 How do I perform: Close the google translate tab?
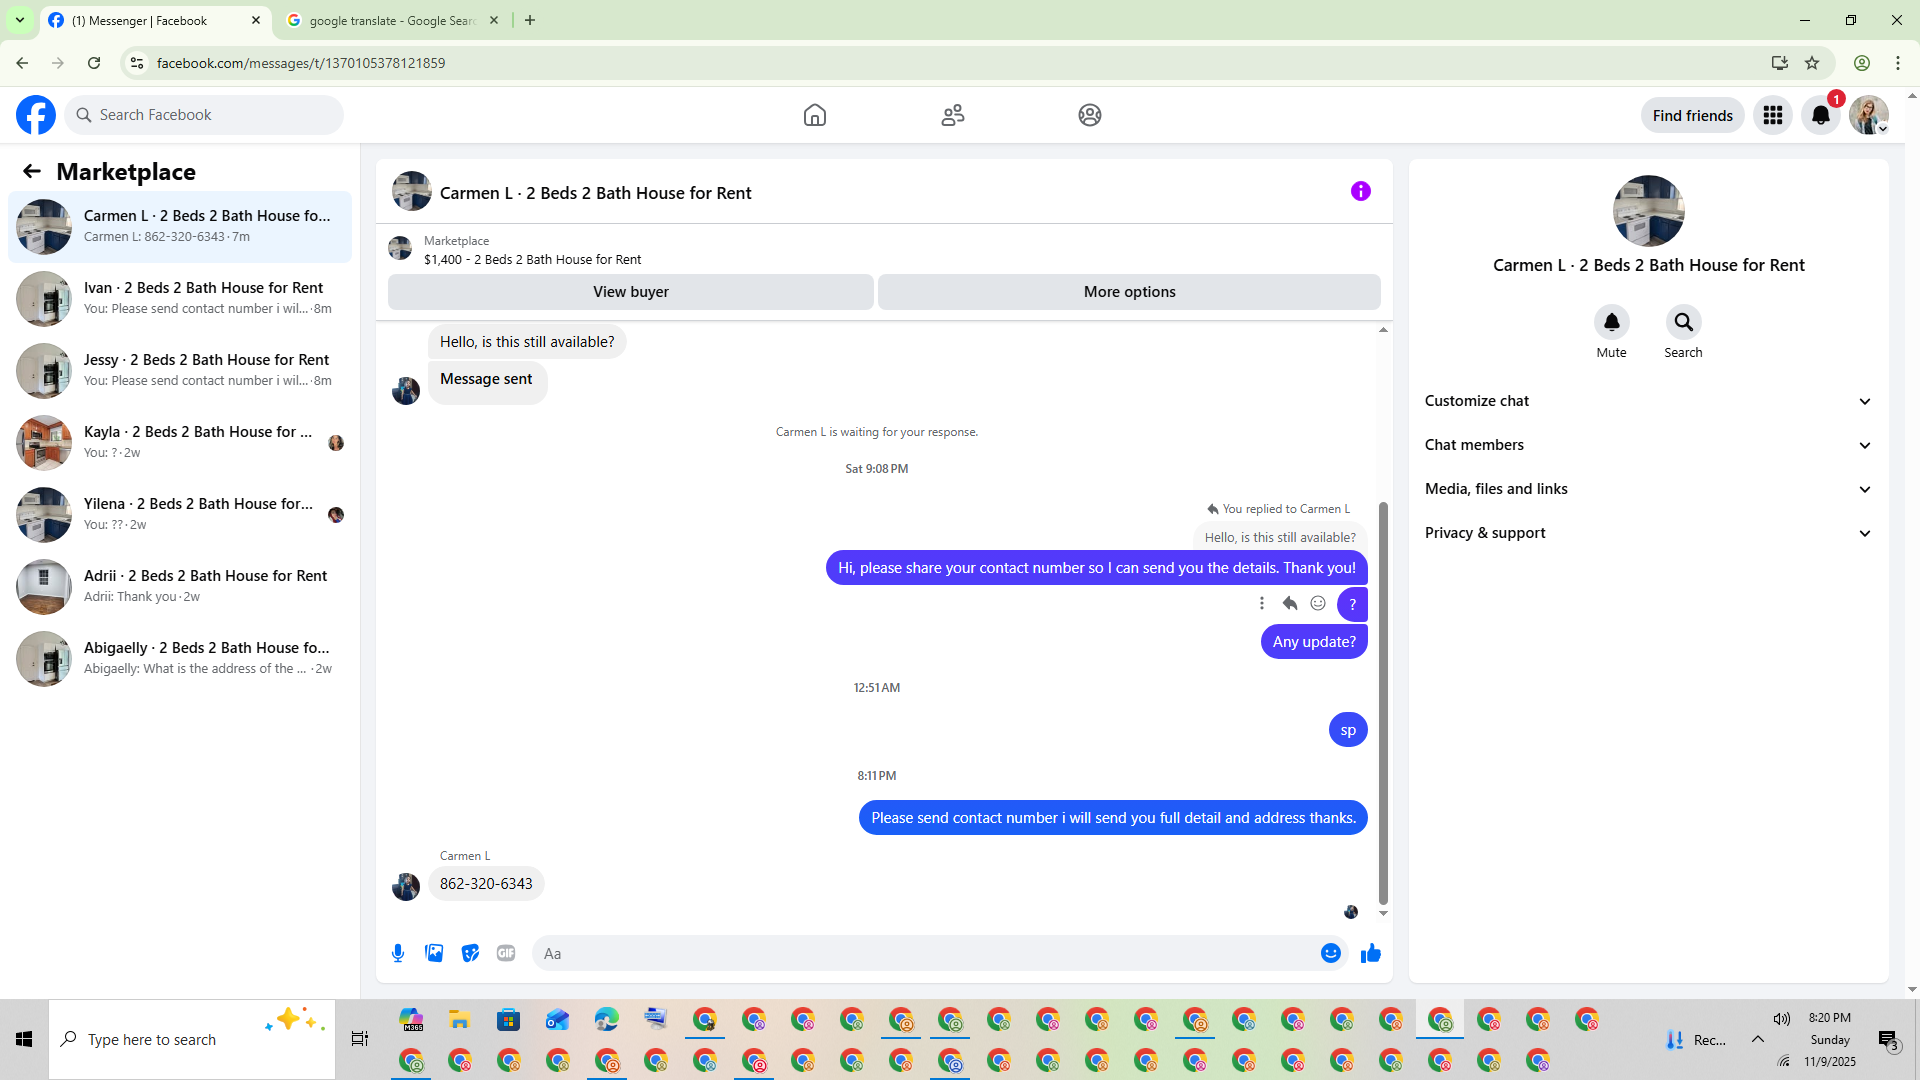click(494, 21)
